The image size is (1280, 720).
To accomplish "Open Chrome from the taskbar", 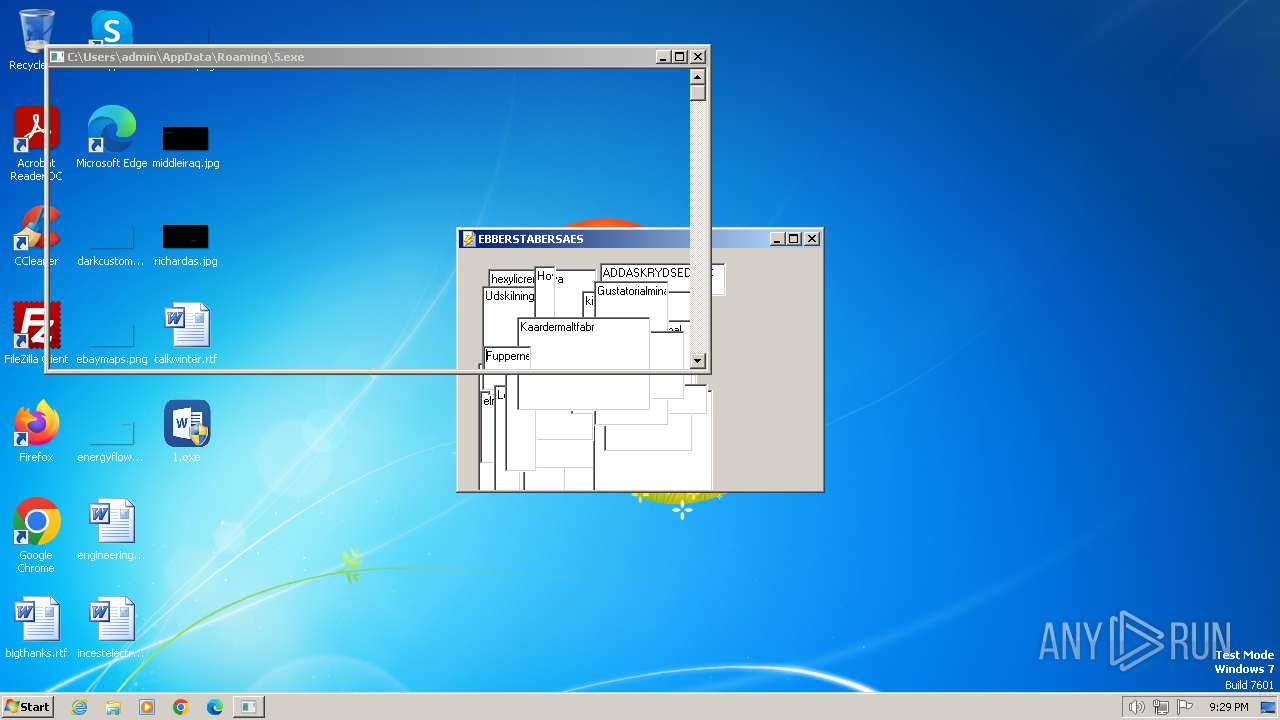I will [x=181, y=707].
